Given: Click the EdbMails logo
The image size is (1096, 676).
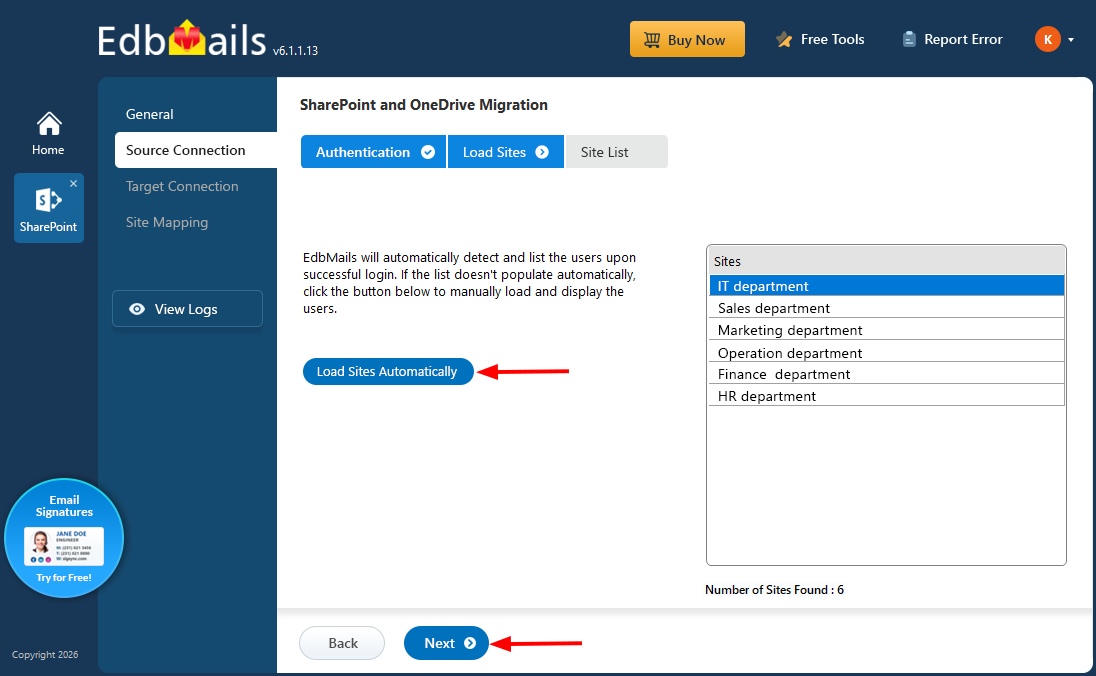Looking at the screenshot, I should click(182, 39).
